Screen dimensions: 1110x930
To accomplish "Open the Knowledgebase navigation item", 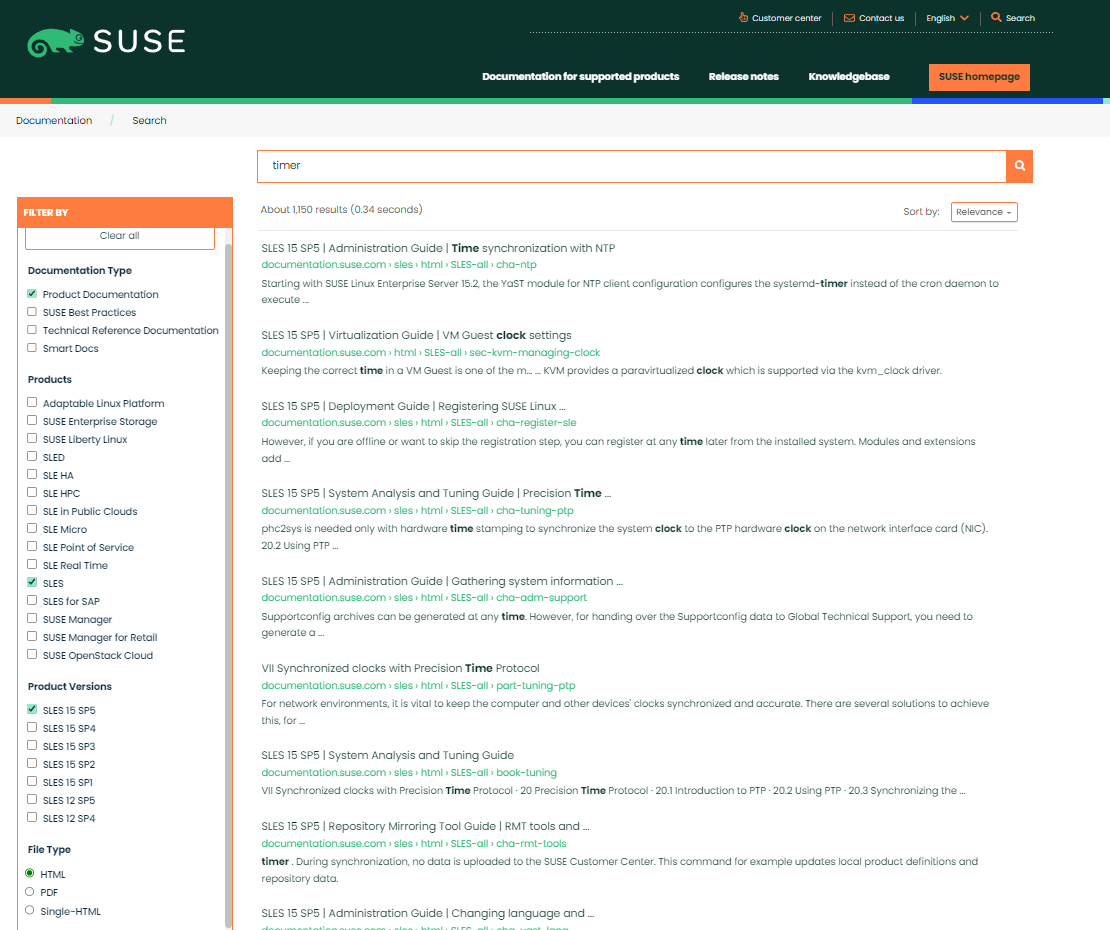I will pyautogui.click(x=848, y=76).
